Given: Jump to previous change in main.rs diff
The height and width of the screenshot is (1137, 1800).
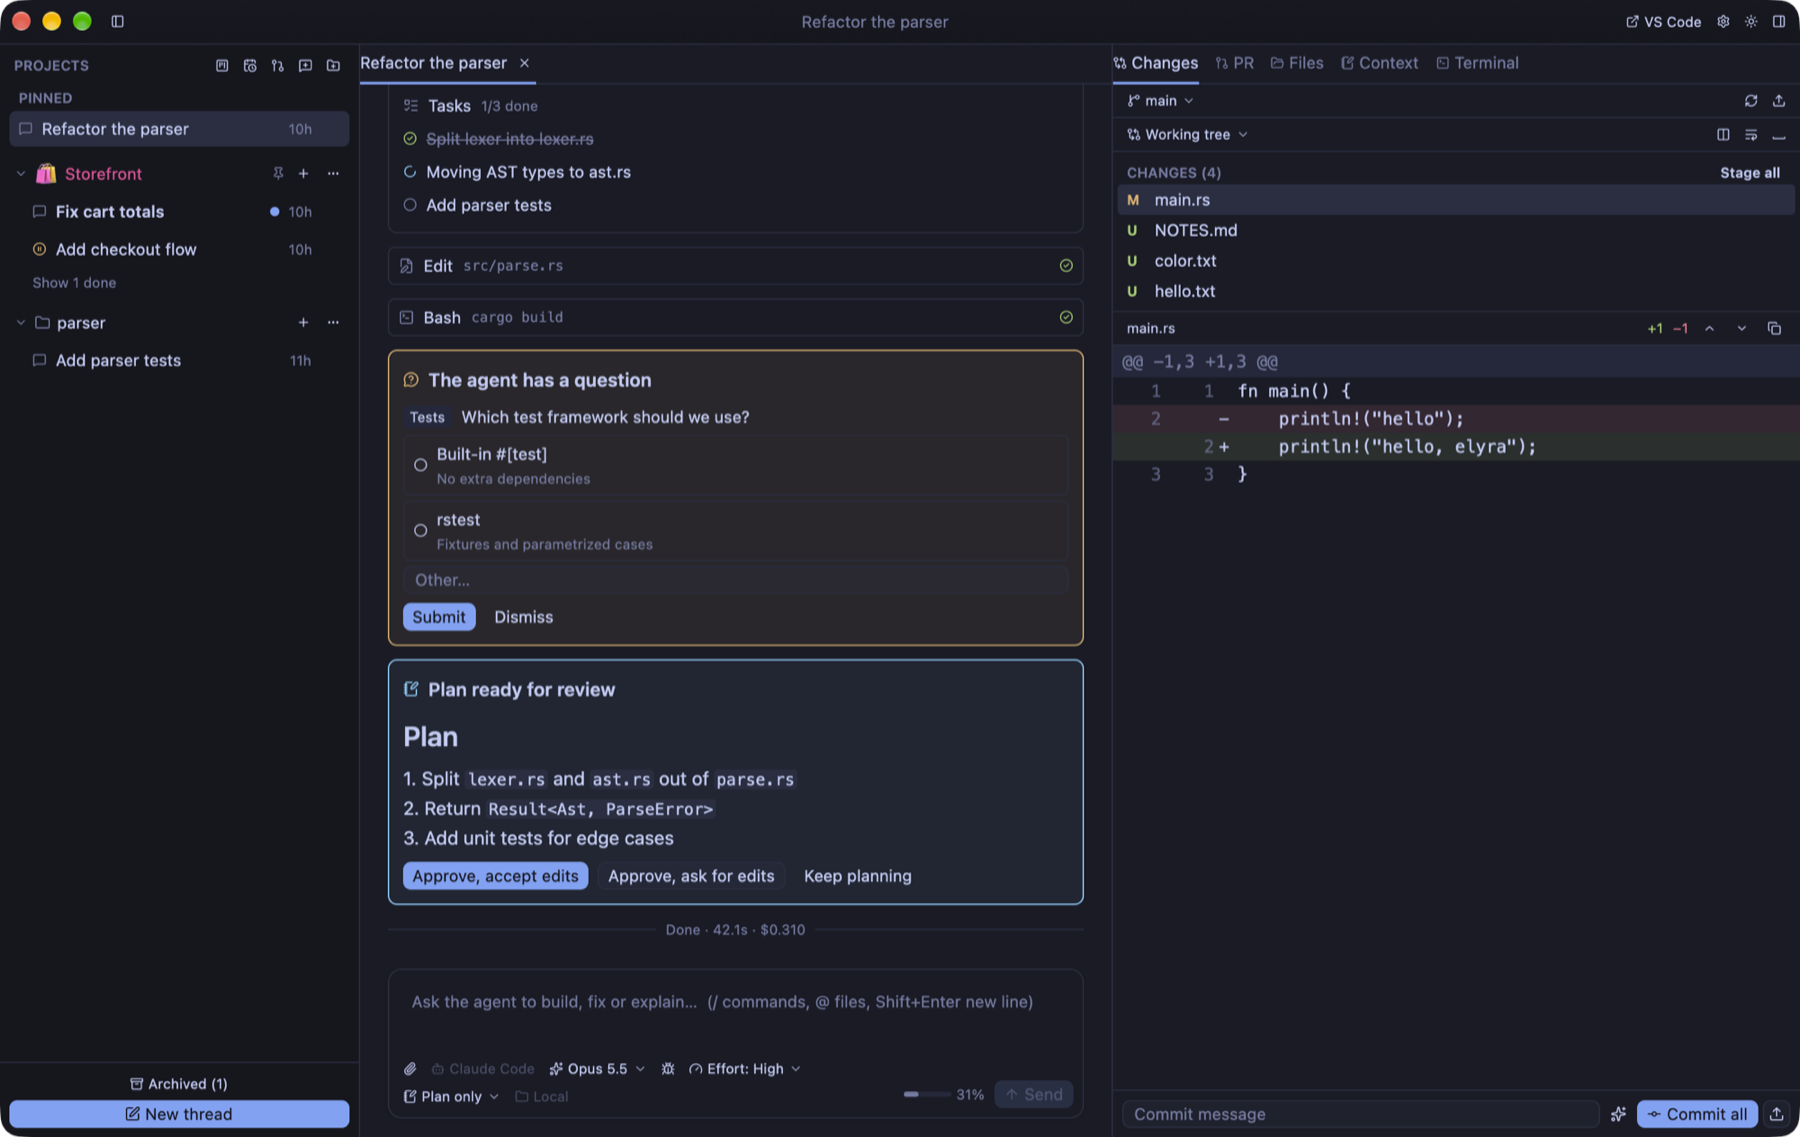Looking at the screenshot, I should [x=1710, y=328].
